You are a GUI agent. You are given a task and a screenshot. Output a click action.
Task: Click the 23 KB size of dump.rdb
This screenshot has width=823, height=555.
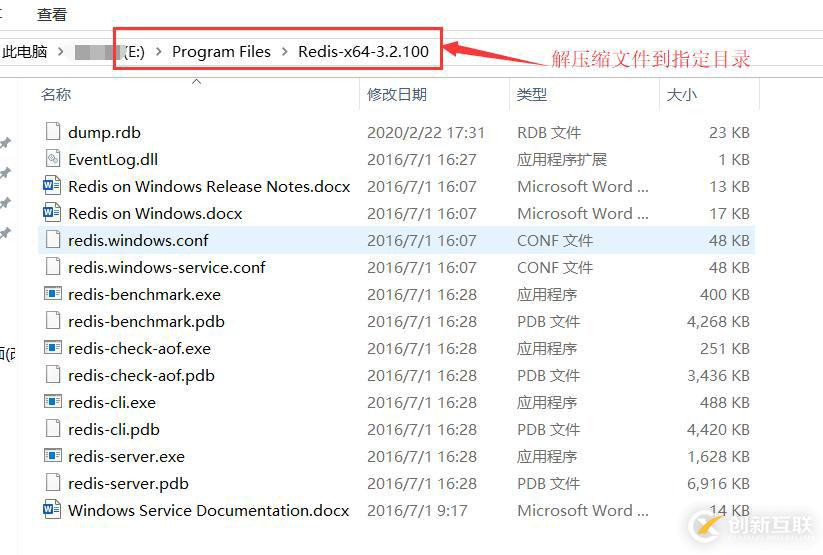click(x=729, y=132)
